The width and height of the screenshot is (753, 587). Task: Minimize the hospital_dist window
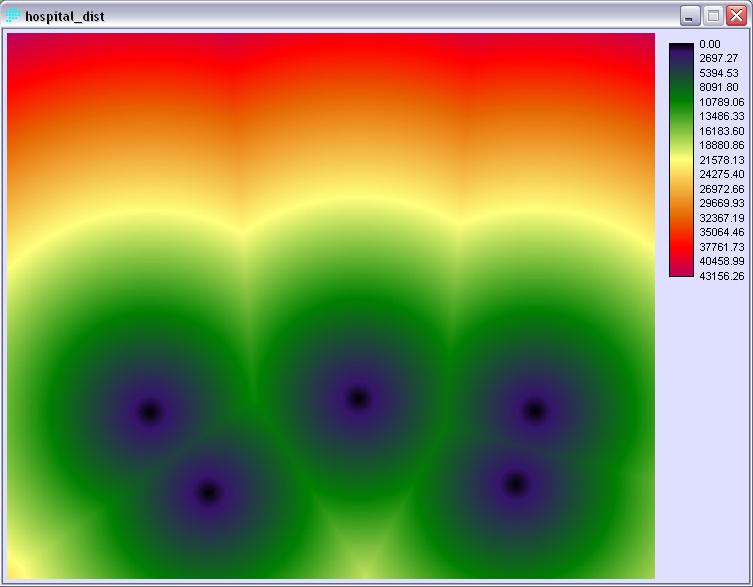click(690, 15)
